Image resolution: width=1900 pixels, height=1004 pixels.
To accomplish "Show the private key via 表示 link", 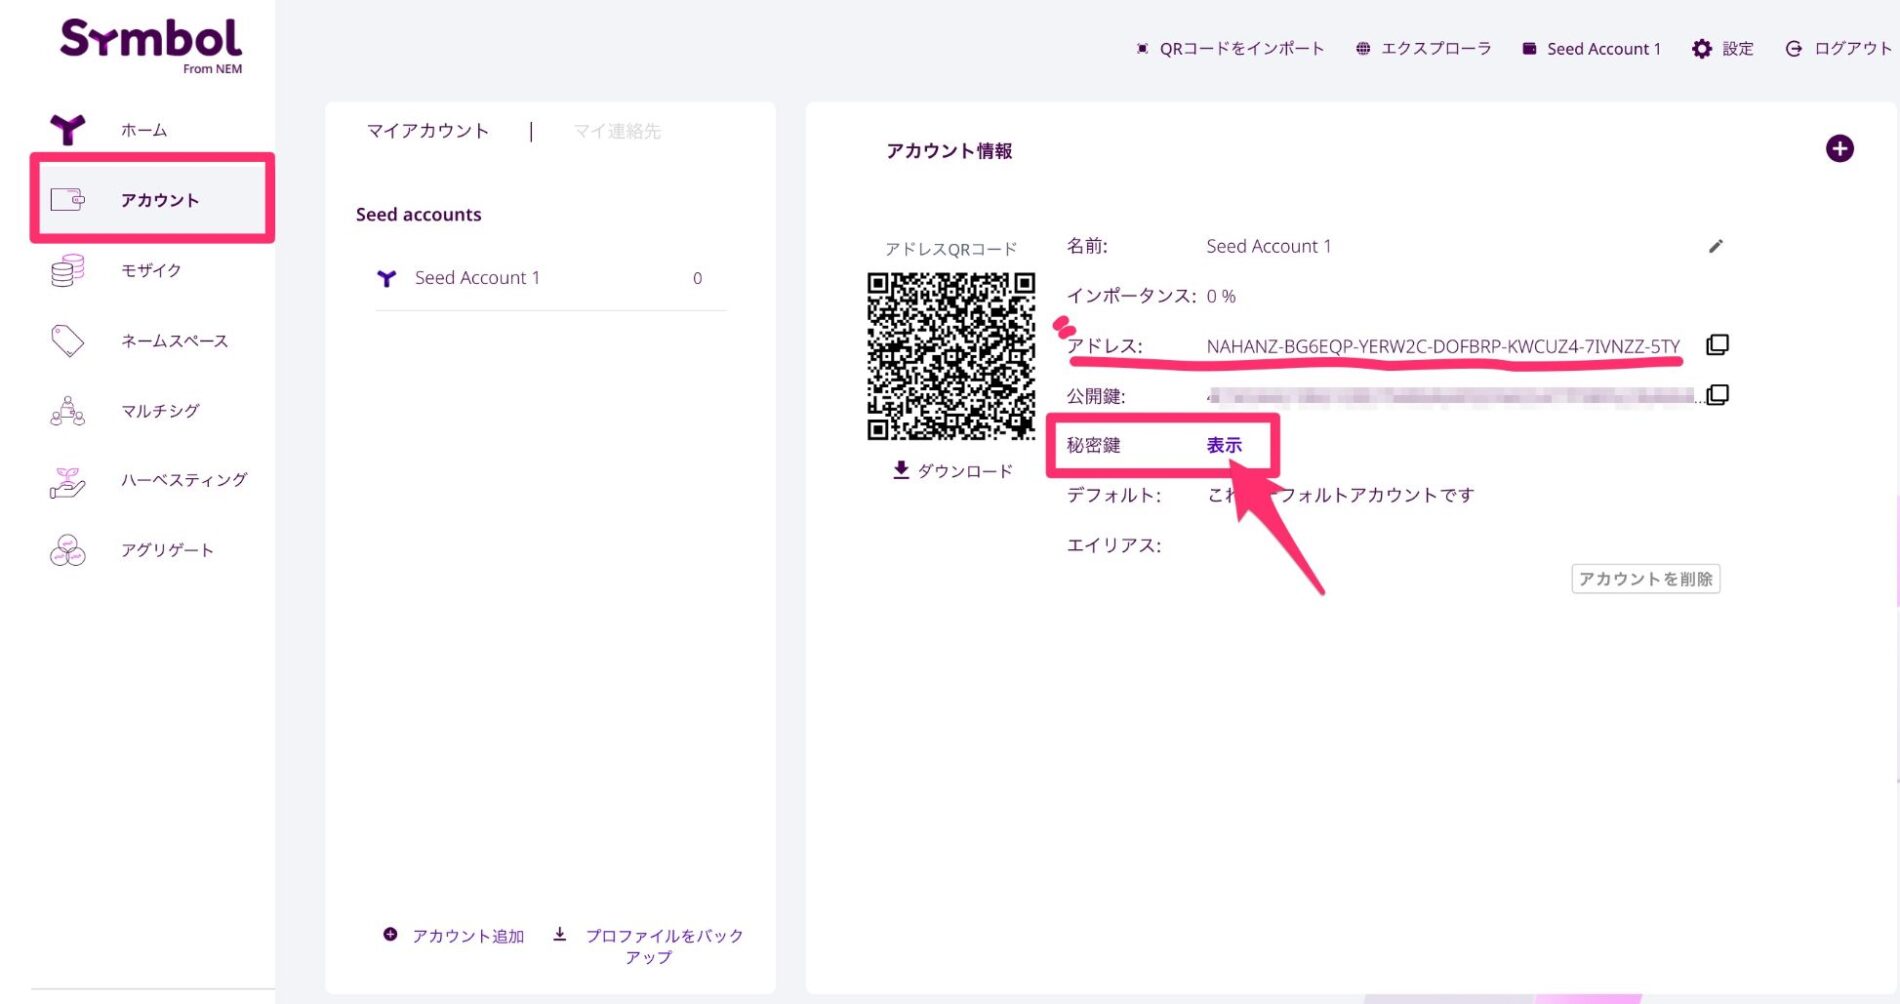I will tap(1224, 445).
